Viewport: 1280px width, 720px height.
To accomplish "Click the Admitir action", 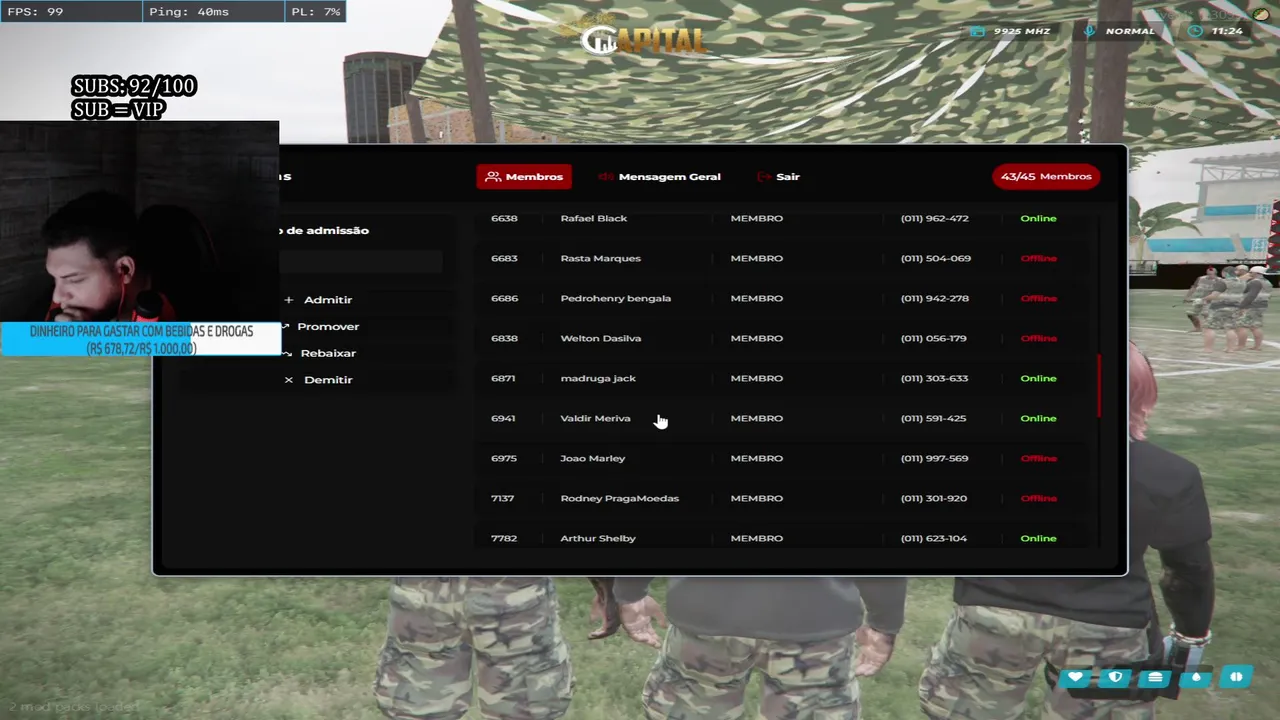I will pos(328,300).
